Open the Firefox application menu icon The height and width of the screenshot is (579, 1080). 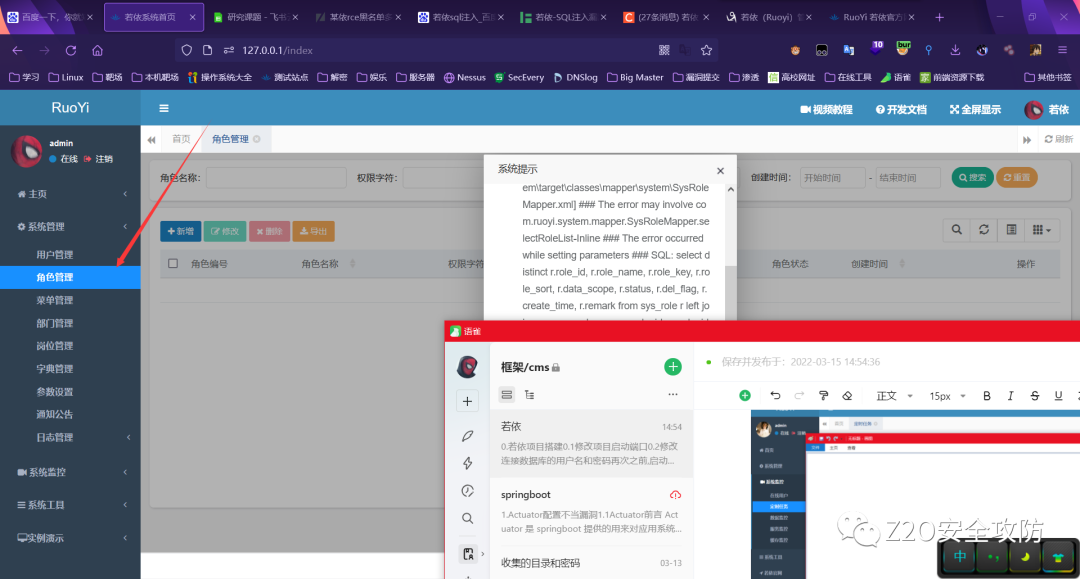(1063, 50)
